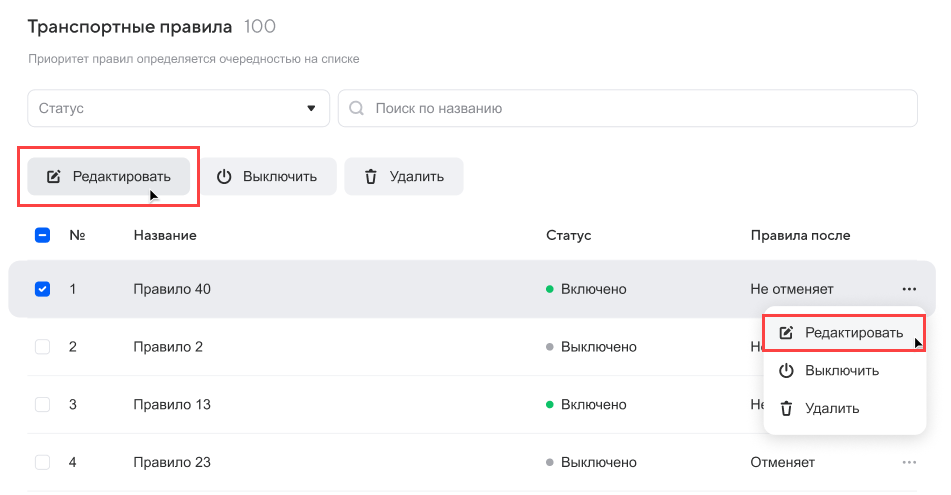The image size is (951, 495).
Task: Click the Статус dropdown arrow
Action: click(310, 108)
